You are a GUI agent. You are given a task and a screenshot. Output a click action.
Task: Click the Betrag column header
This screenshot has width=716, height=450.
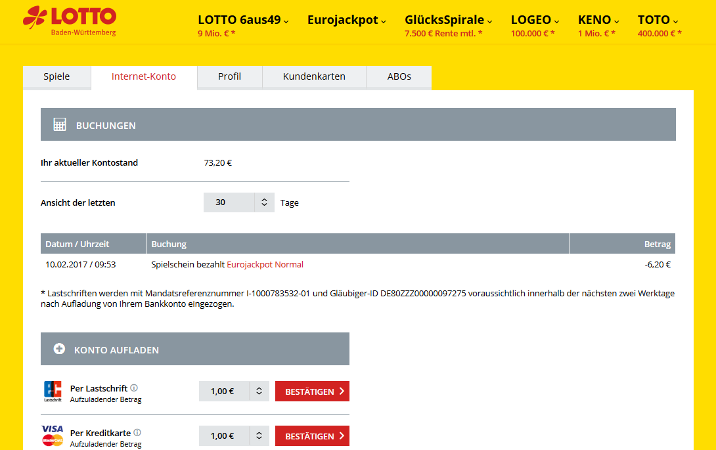coord(622,244)
